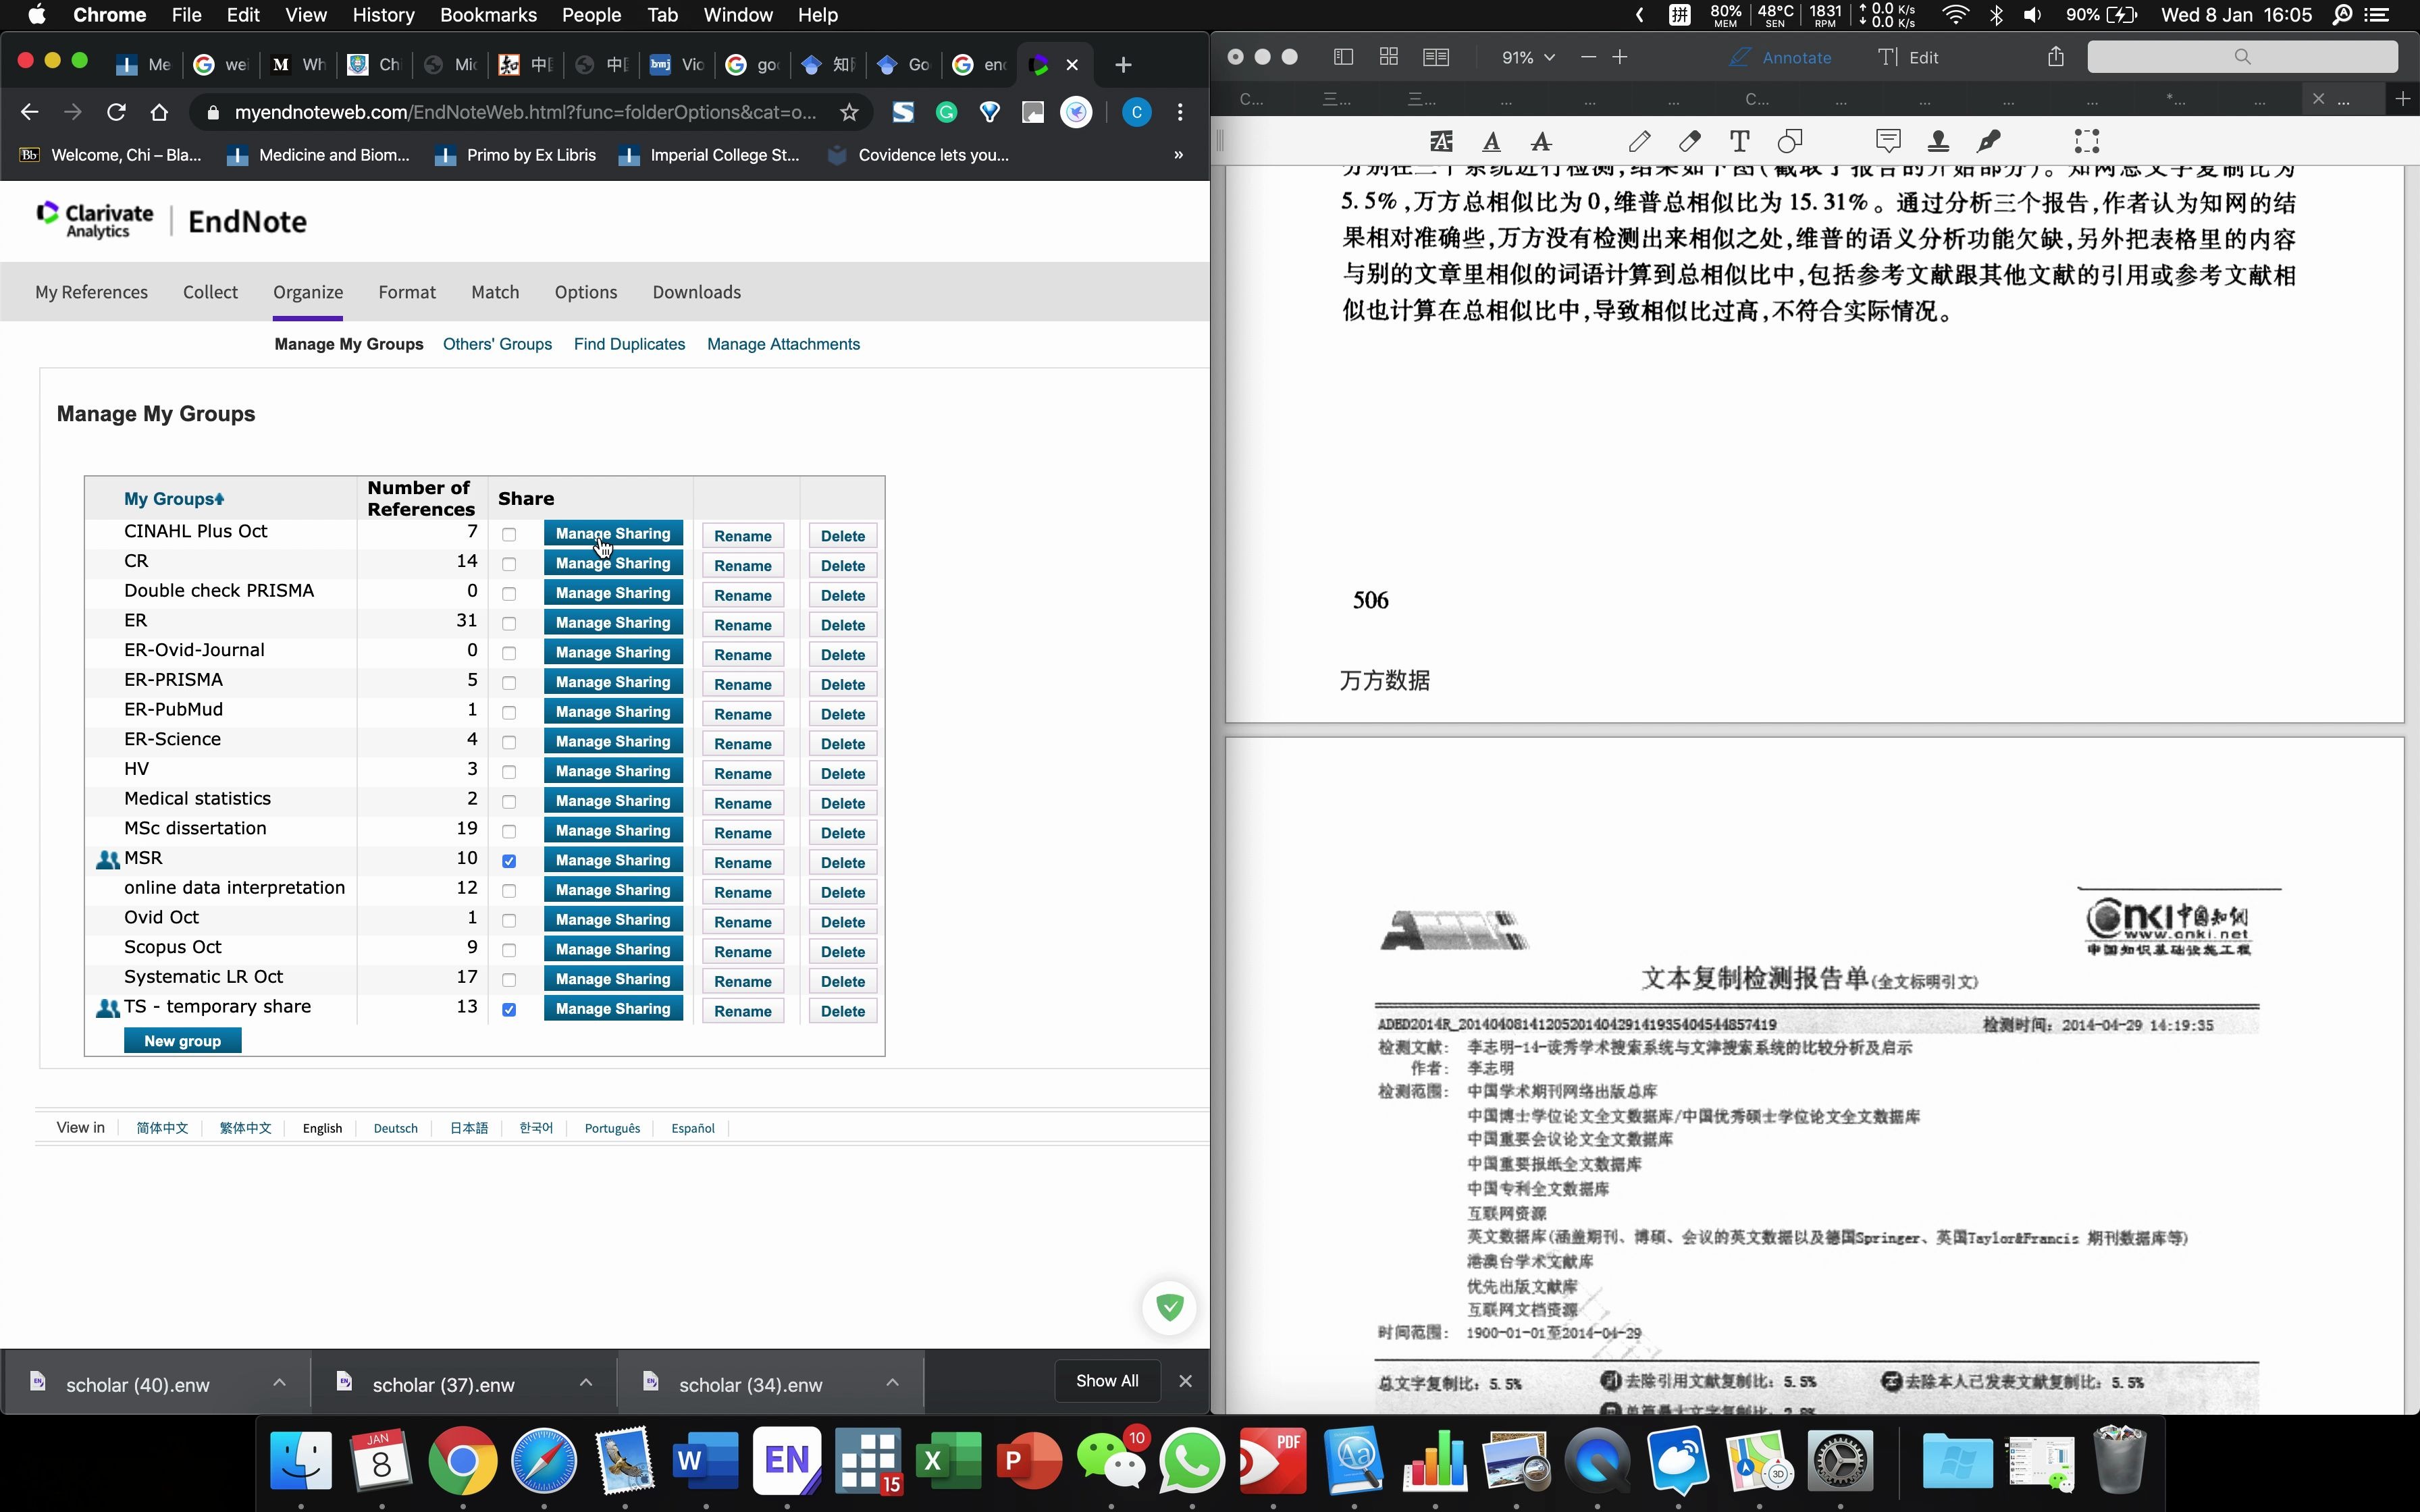Expand scholar (37).enw download options

586,1382
